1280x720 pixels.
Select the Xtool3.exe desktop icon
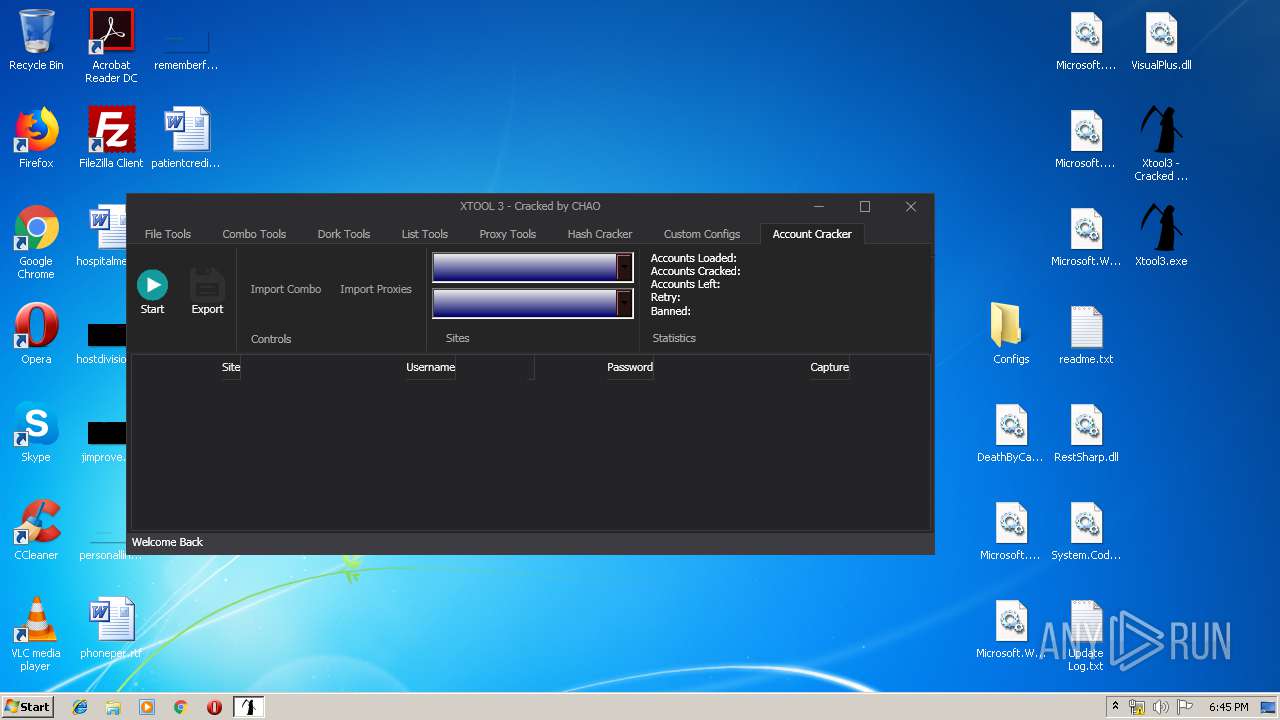click(1161, 236)
